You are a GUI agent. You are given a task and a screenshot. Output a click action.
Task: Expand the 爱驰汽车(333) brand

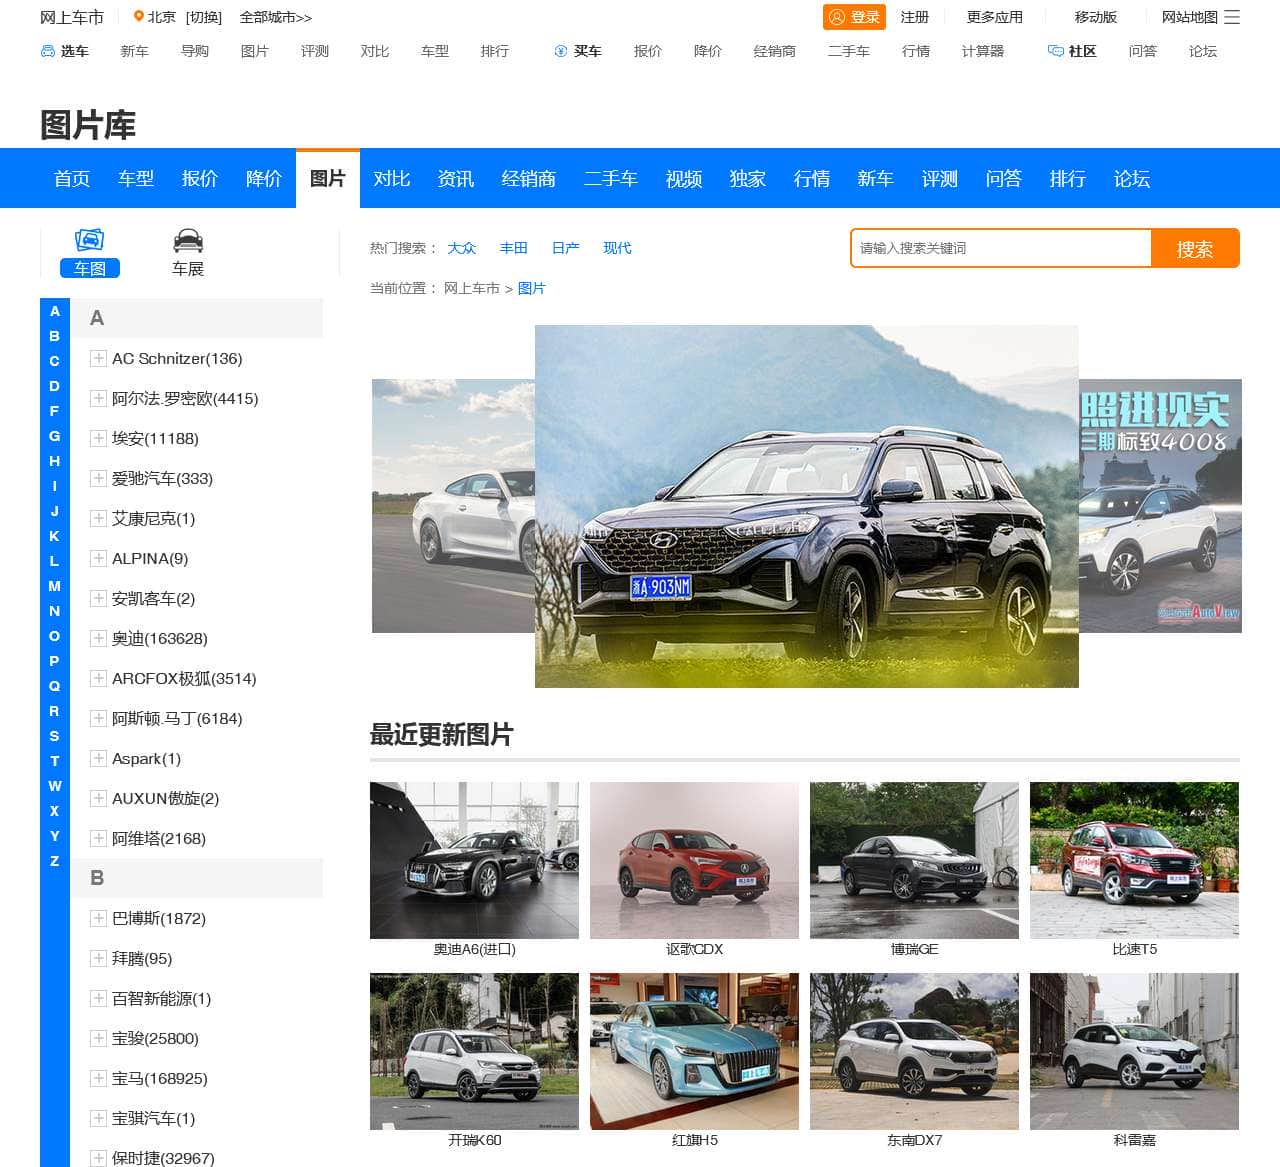tap(98, 478)
